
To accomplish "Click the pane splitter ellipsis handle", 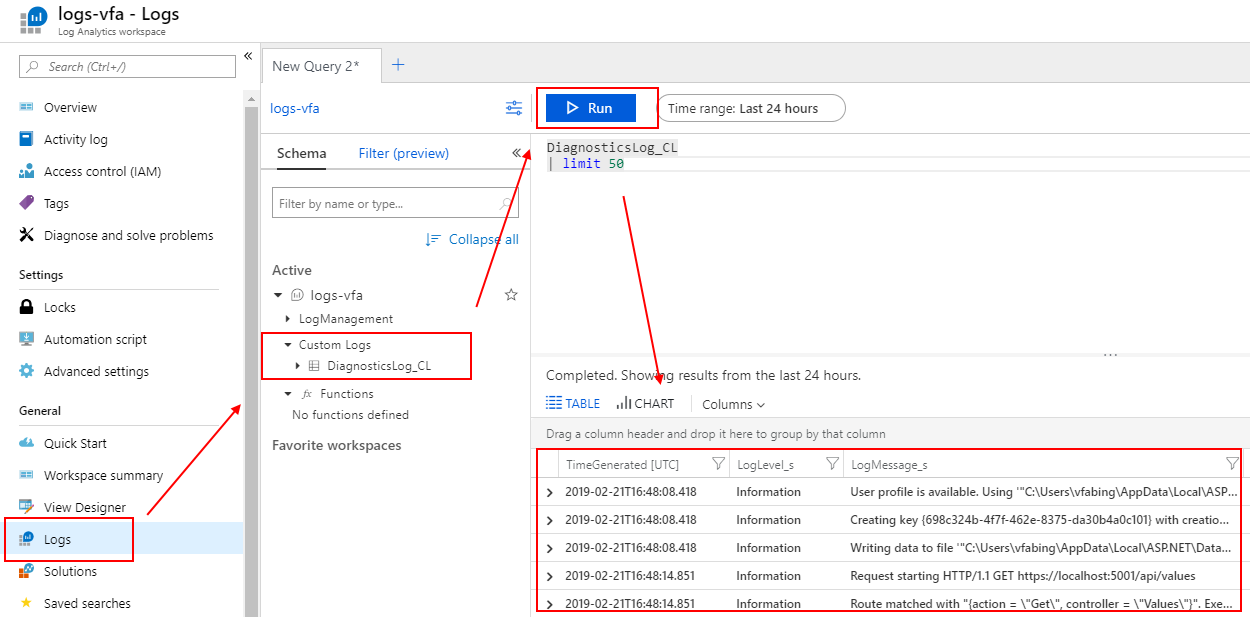I will tap(1110, 355).
